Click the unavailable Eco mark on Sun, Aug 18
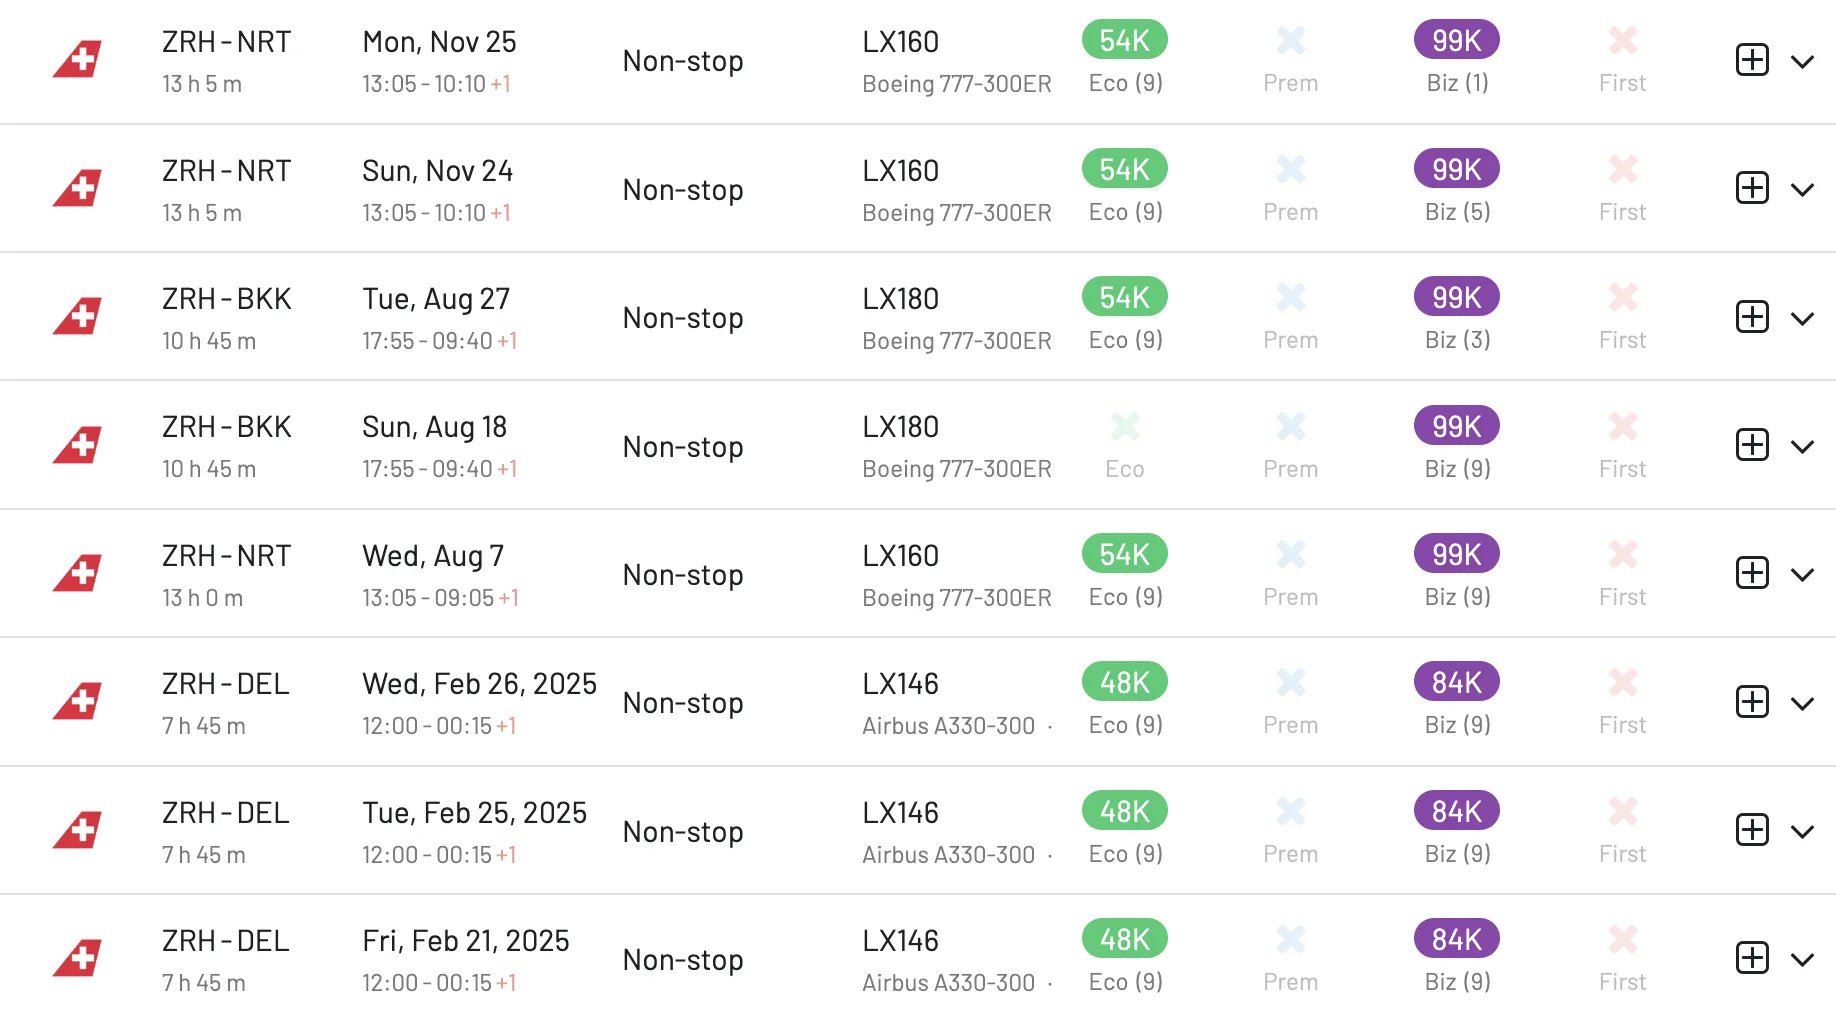Screen dimensions: 1836x1018 (x=1125, y=427)
